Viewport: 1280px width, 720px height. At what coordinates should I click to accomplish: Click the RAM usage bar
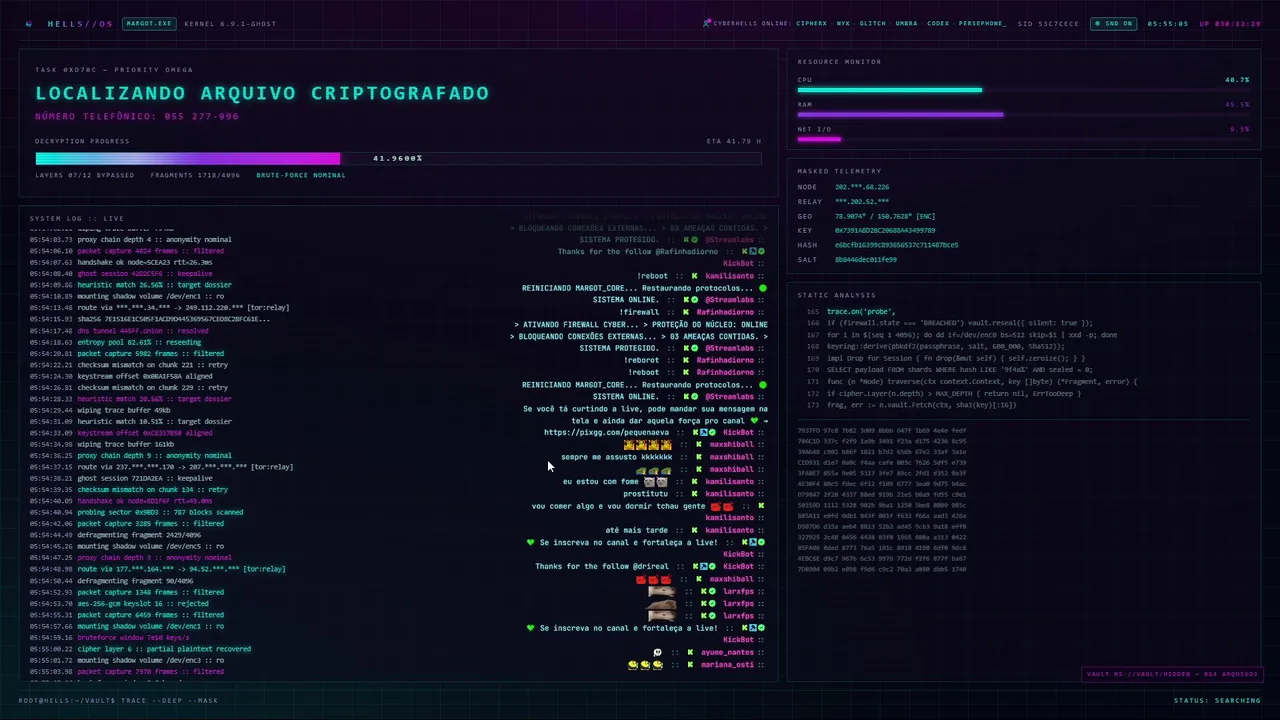coord(1023,115)
